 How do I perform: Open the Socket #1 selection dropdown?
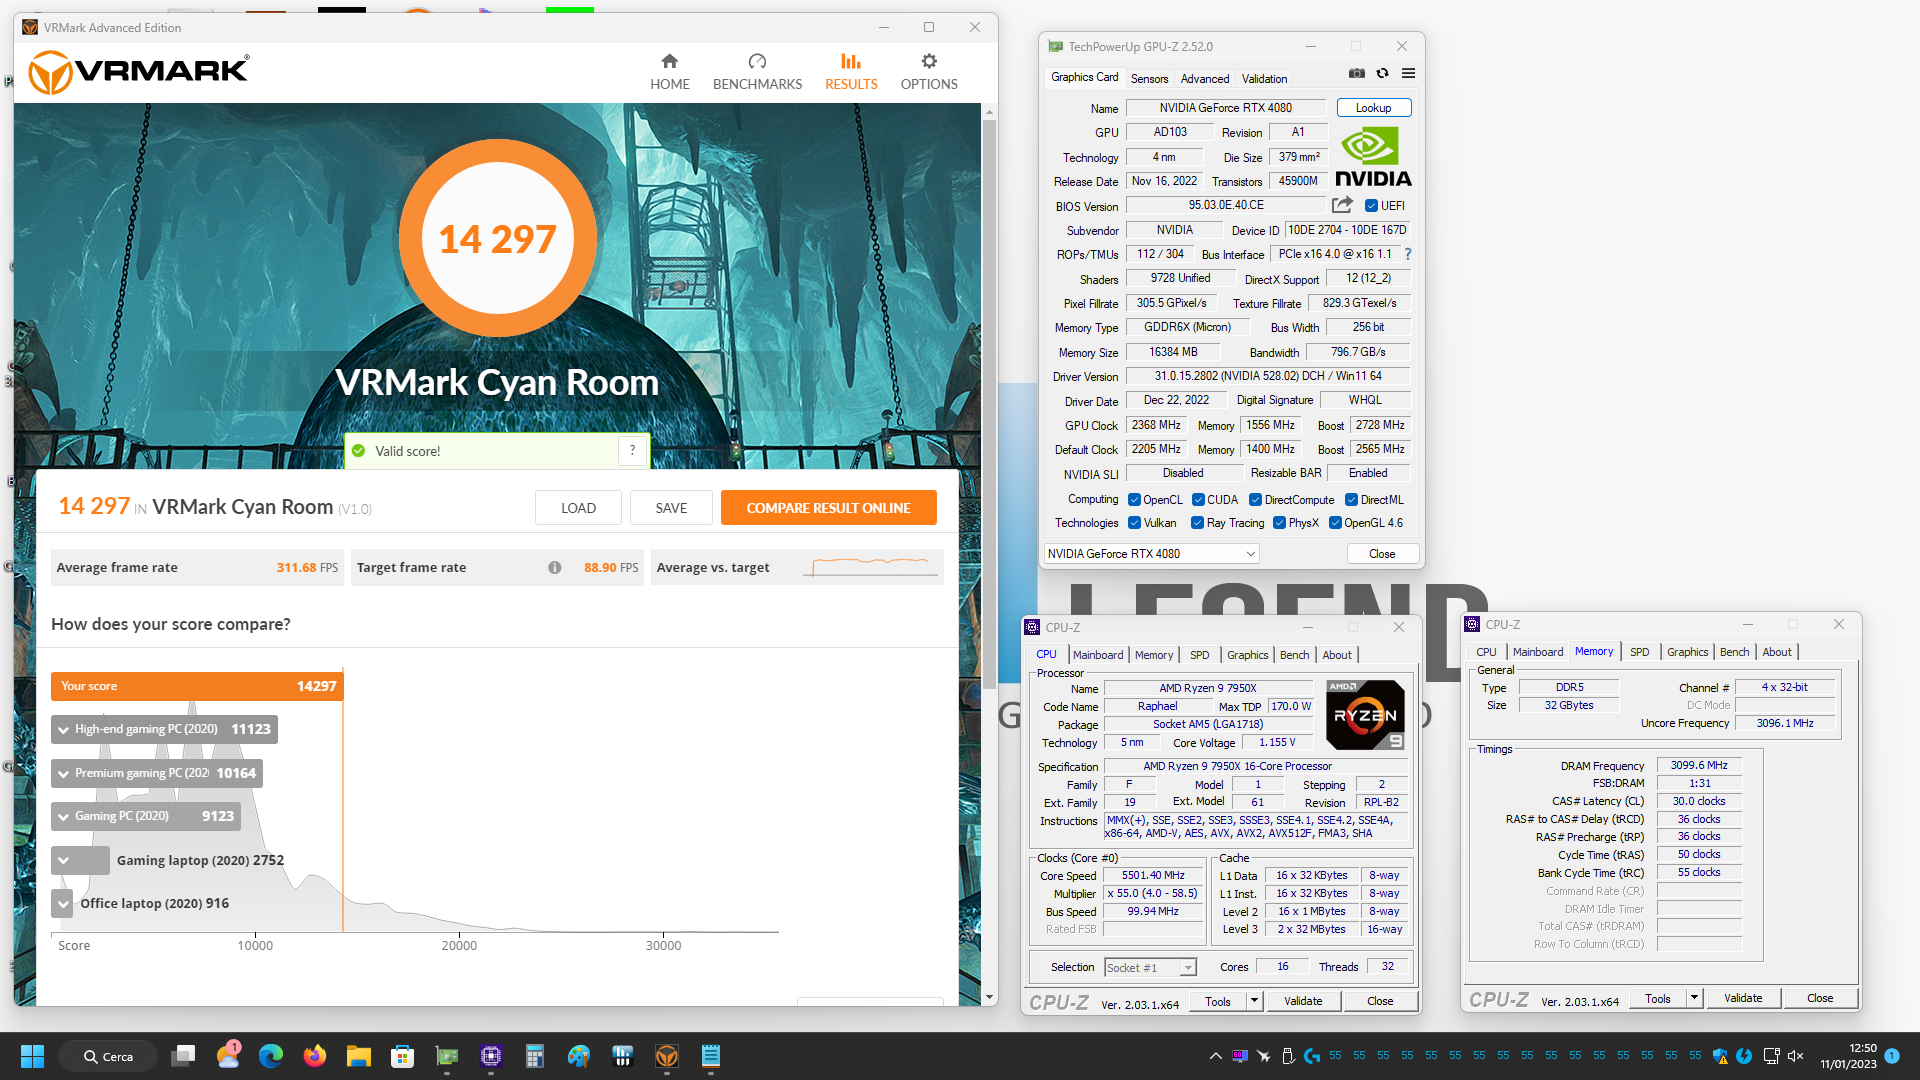tap(1150, 968)
